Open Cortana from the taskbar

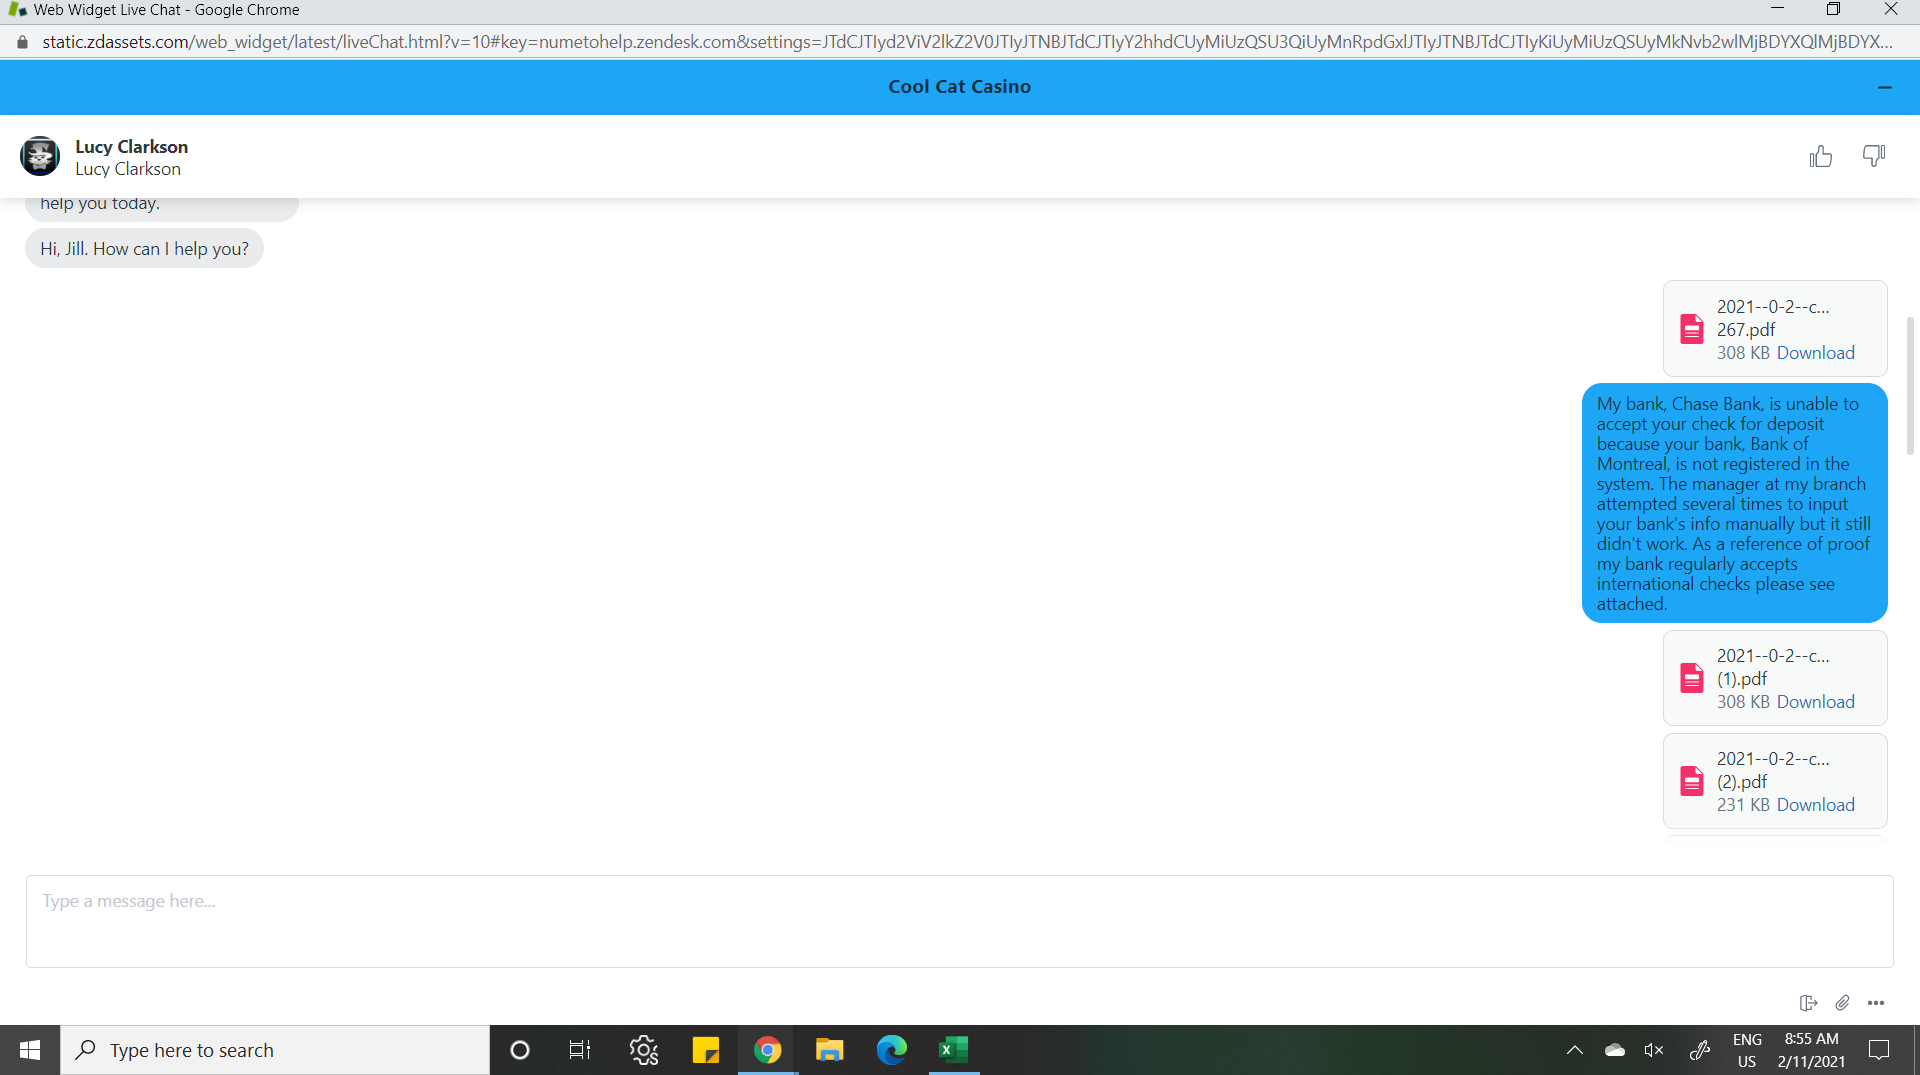coord(520,1050)
